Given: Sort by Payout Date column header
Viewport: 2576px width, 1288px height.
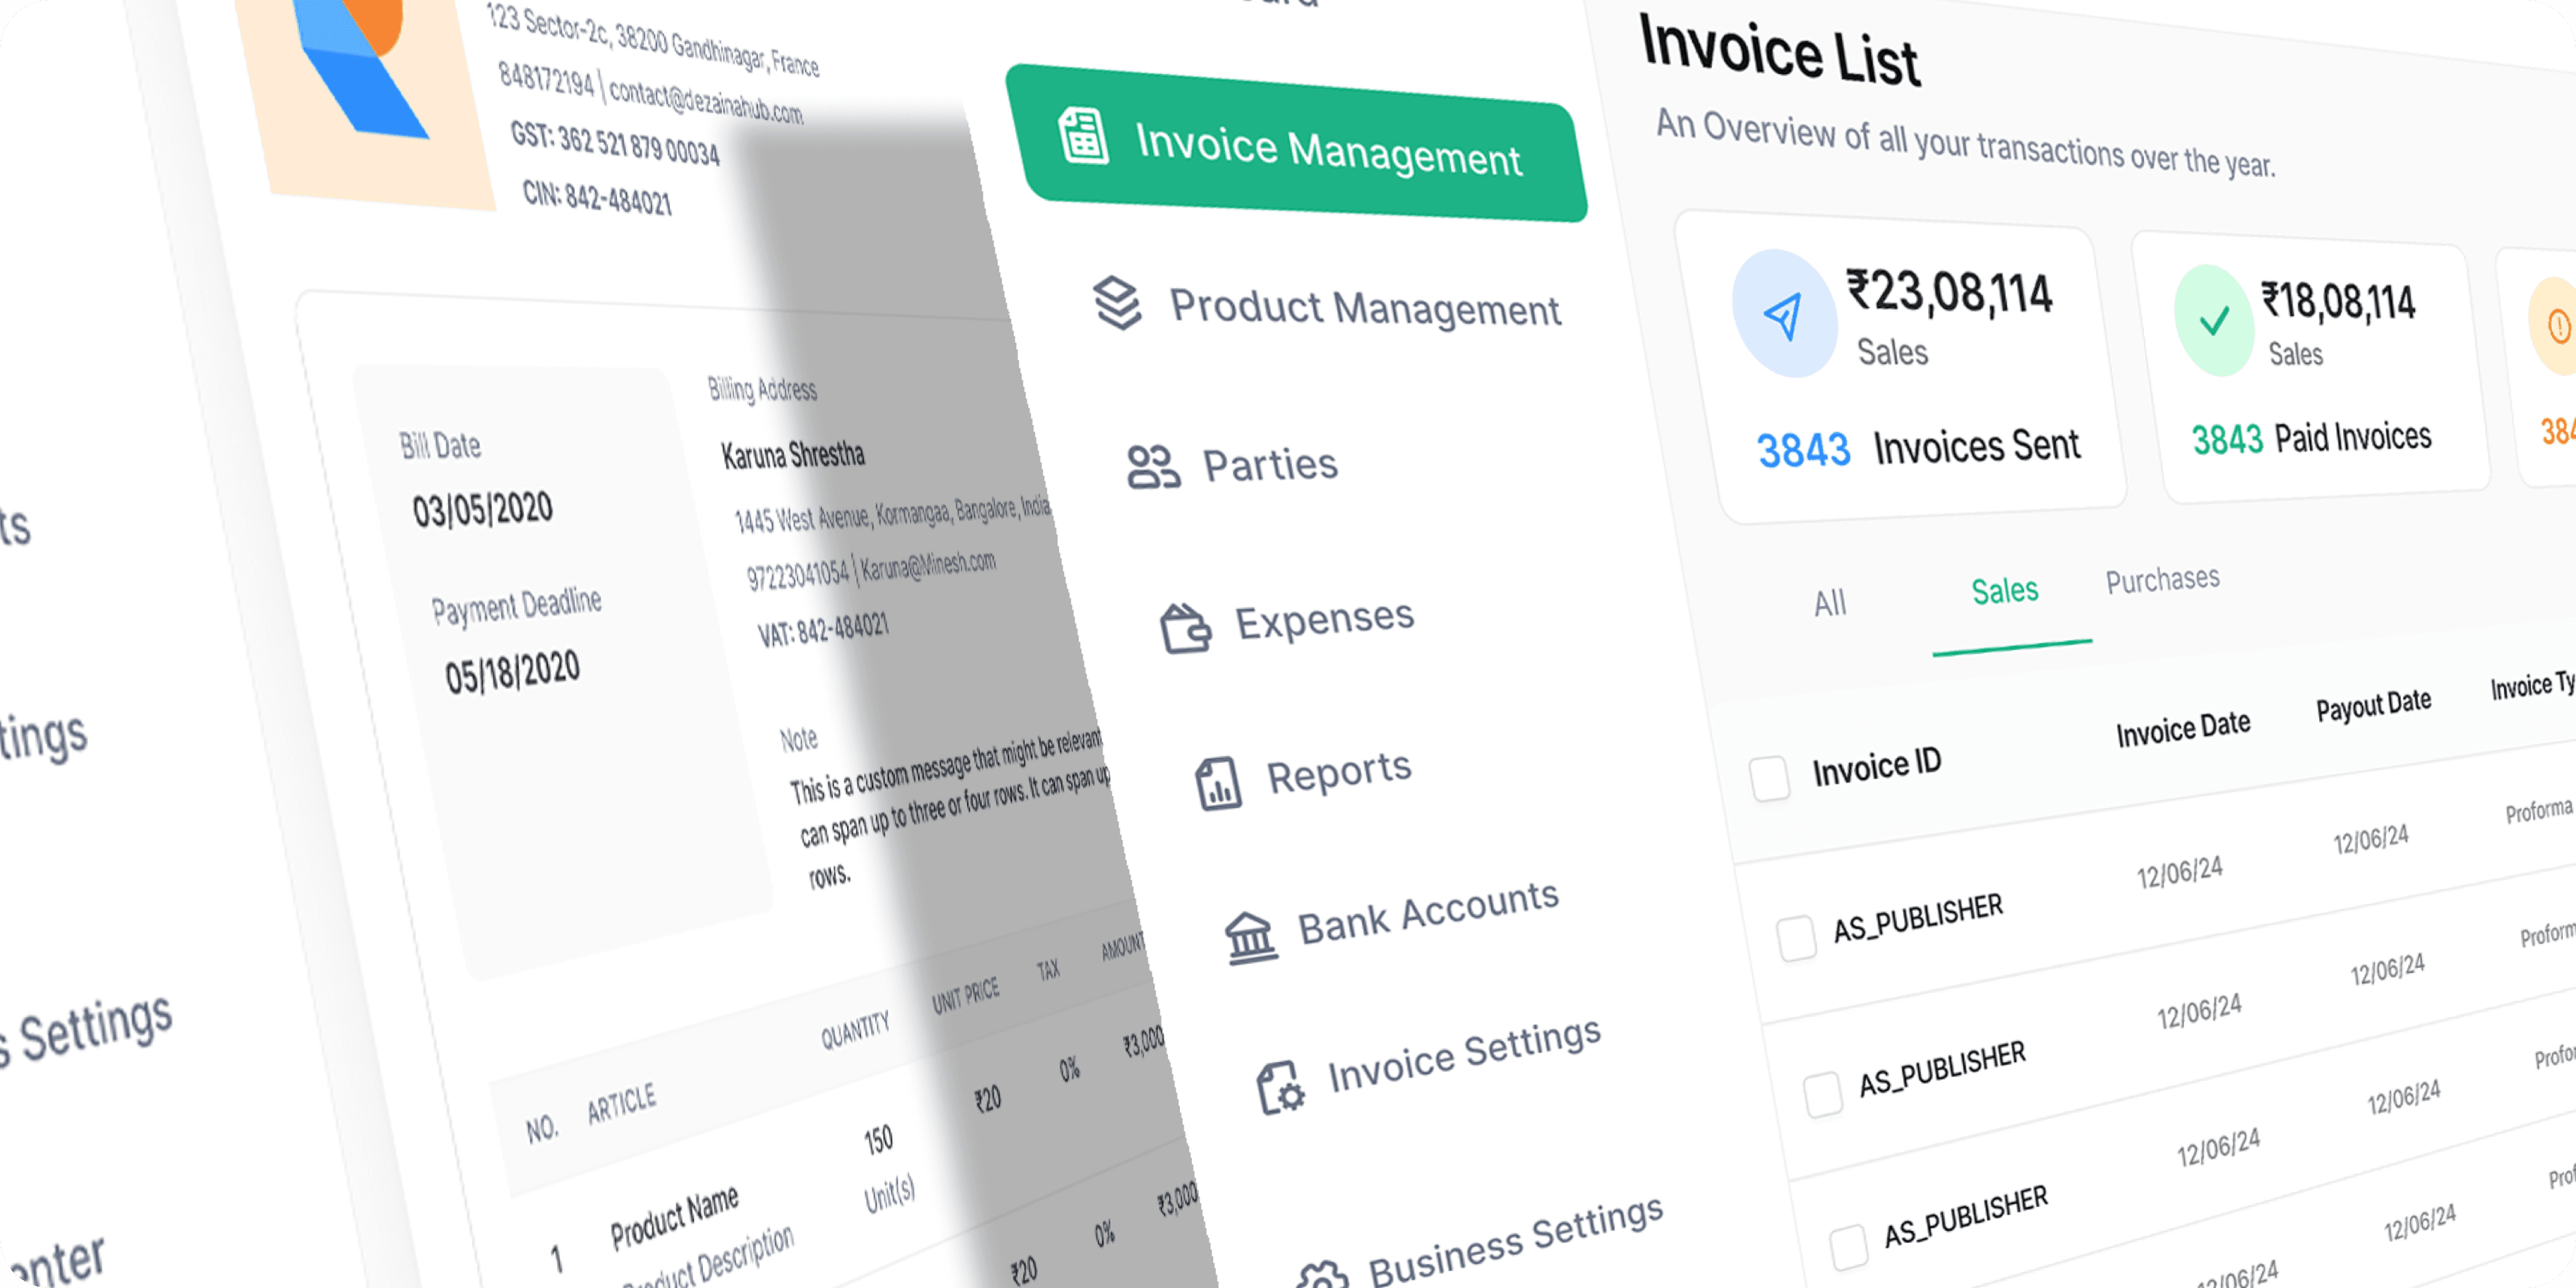Looking at the screenshot, I should [2374, 705].
